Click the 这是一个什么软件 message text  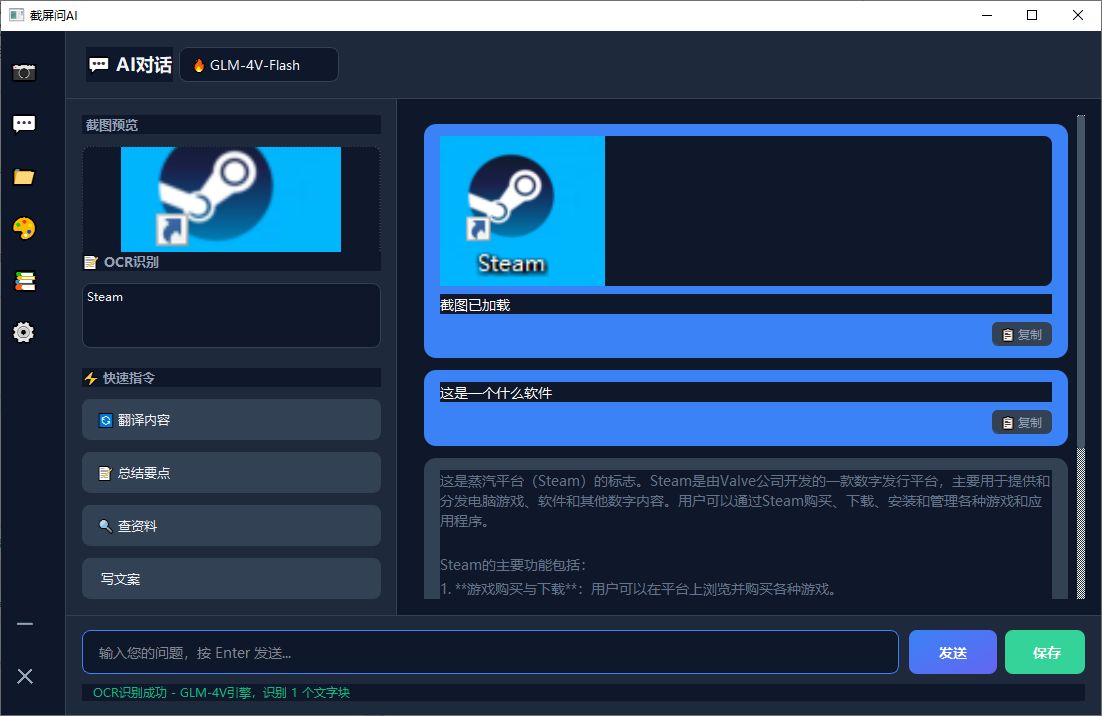(x=496, y=393)
